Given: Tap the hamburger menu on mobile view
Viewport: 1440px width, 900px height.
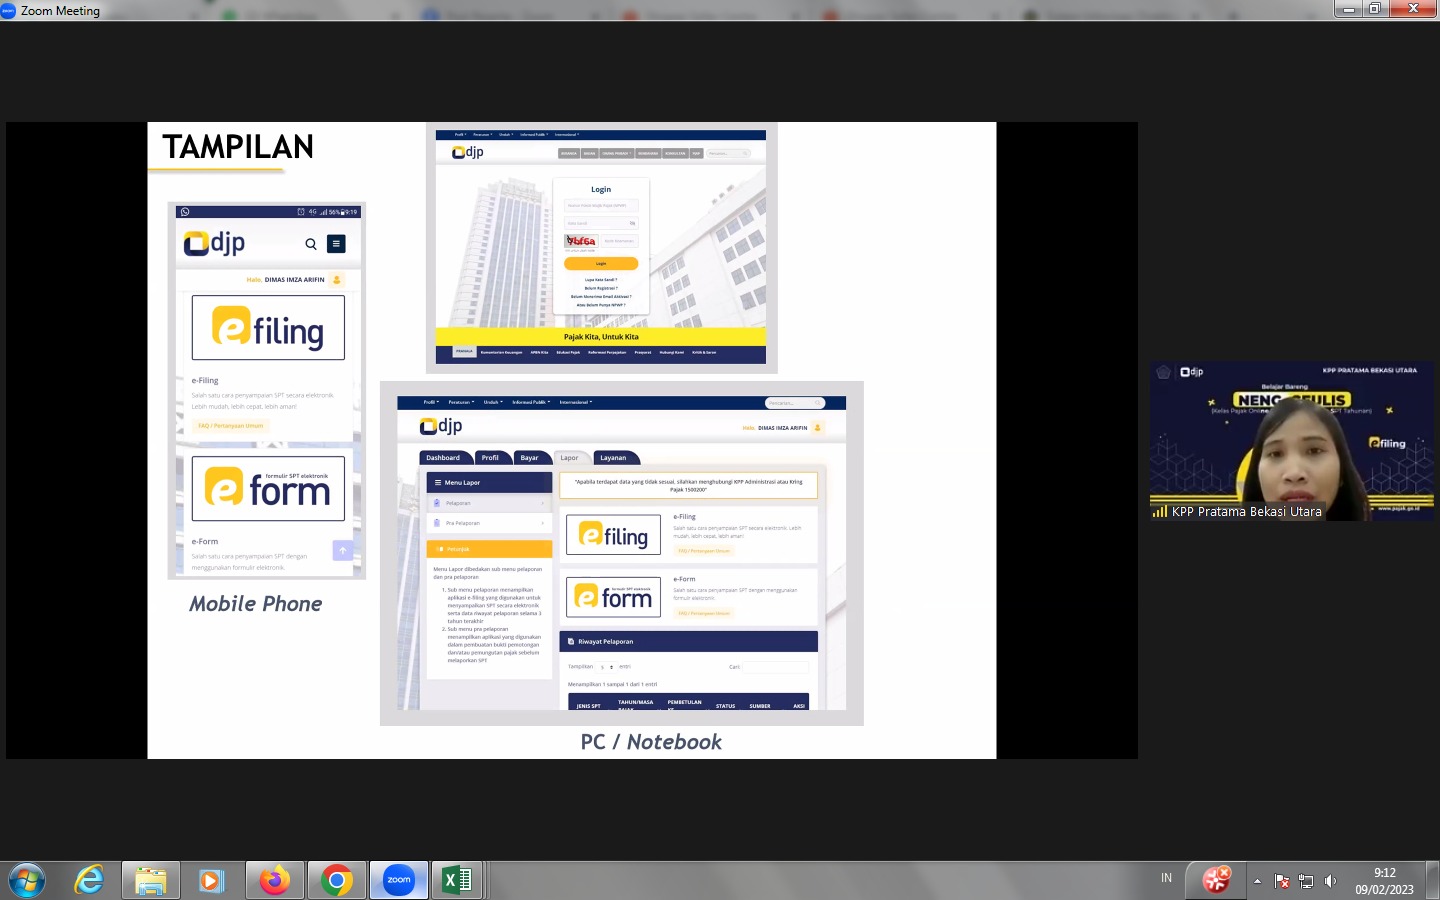Looking at the screenshot, I should tap(336, 244).
